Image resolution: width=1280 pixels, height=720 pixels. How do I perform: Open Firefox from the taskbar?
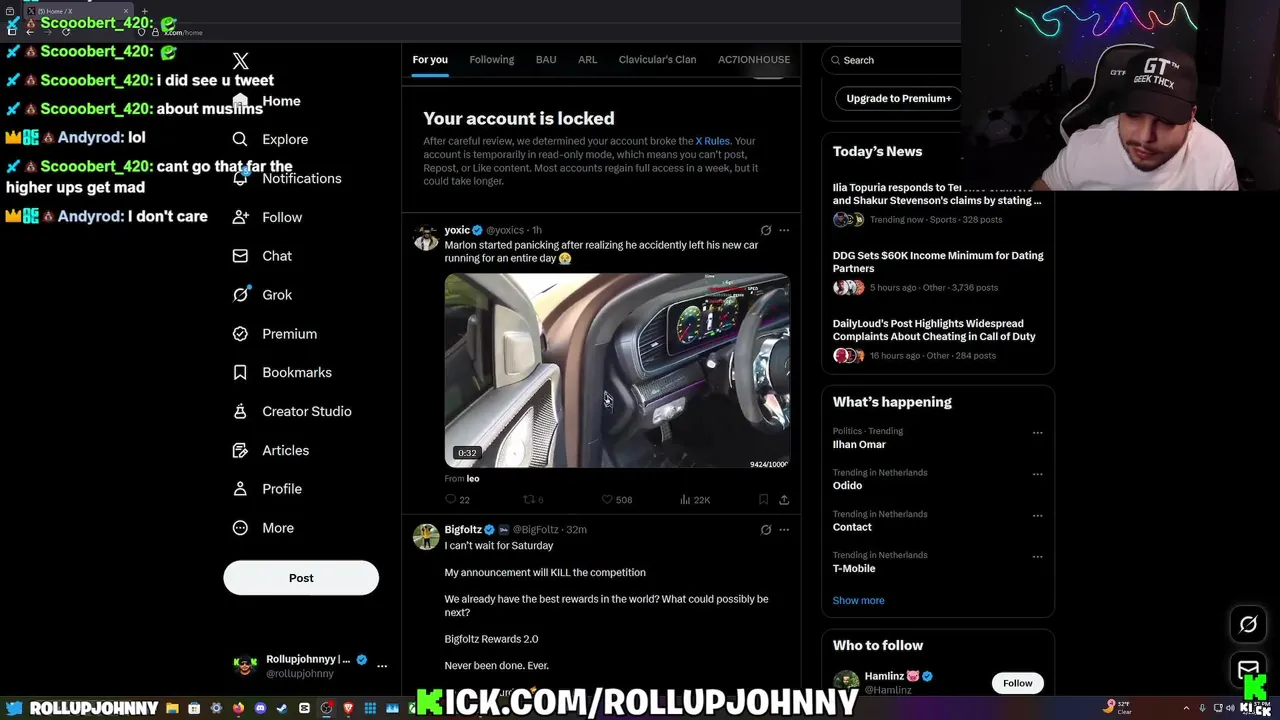238,709
